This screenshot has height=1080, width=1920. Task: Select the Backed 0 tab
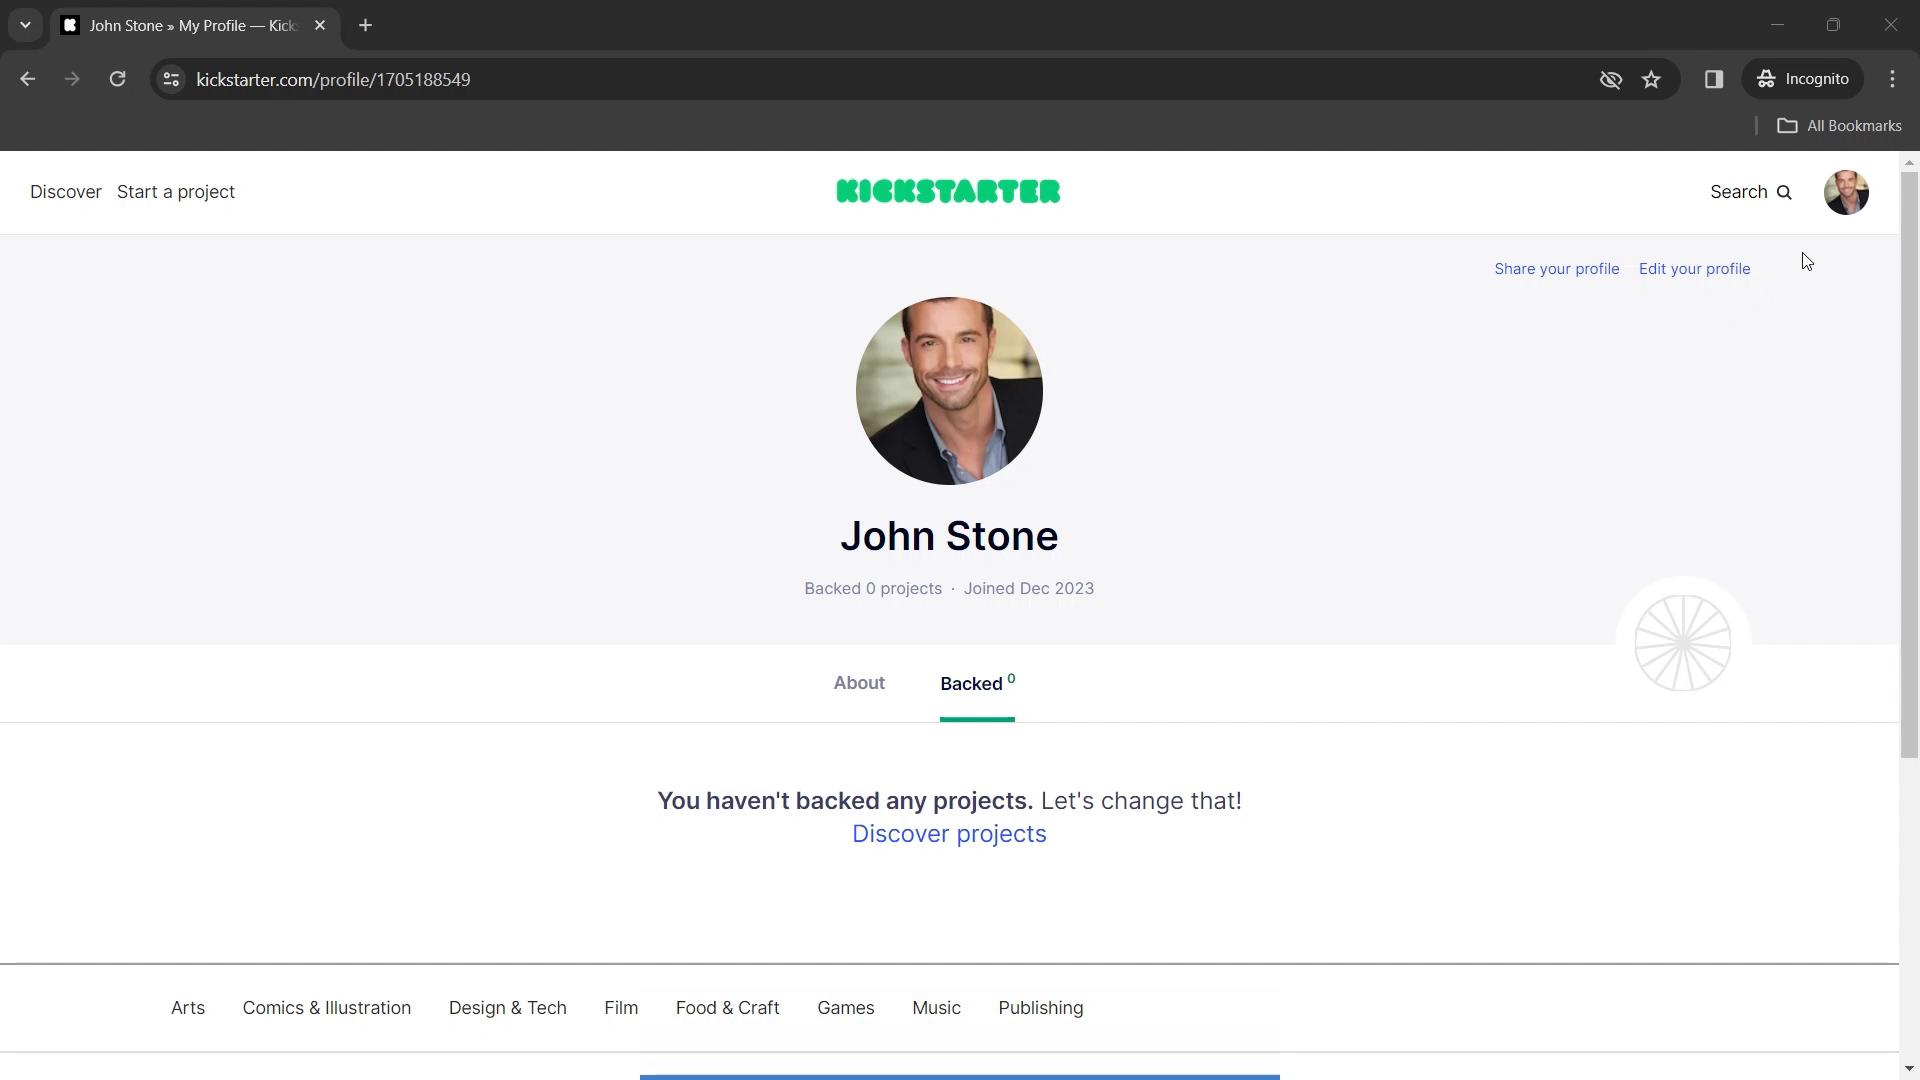tap(977, 683)
